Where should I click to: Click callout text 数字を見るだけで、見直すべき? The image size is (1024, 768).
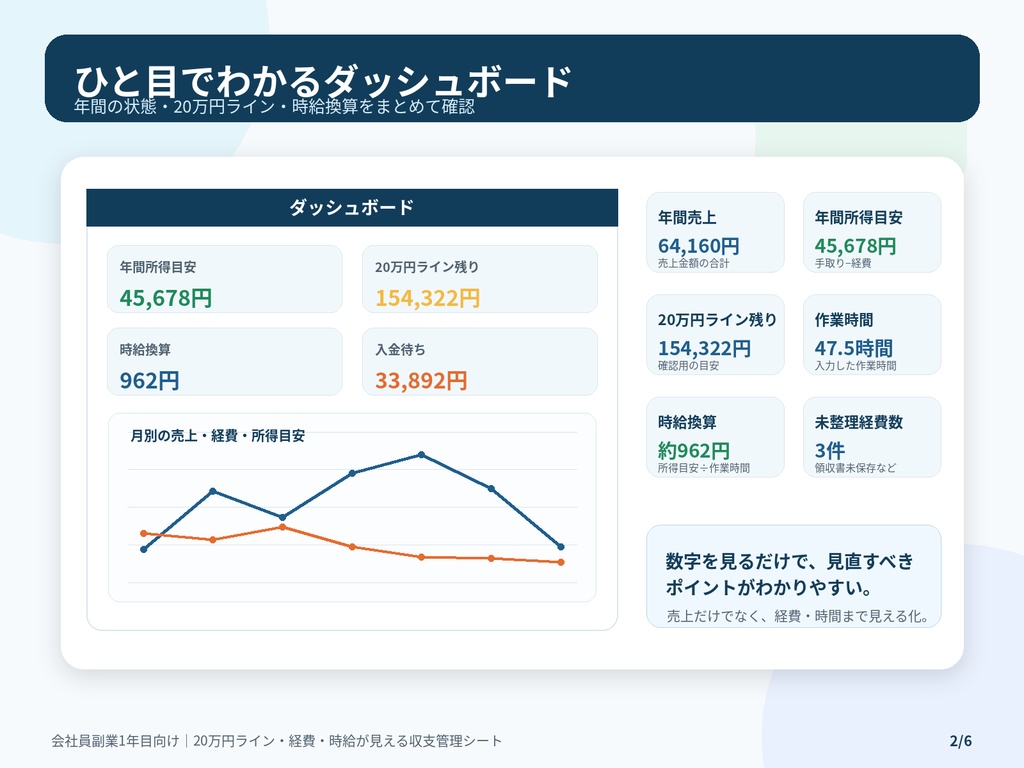tap(790, 561)
